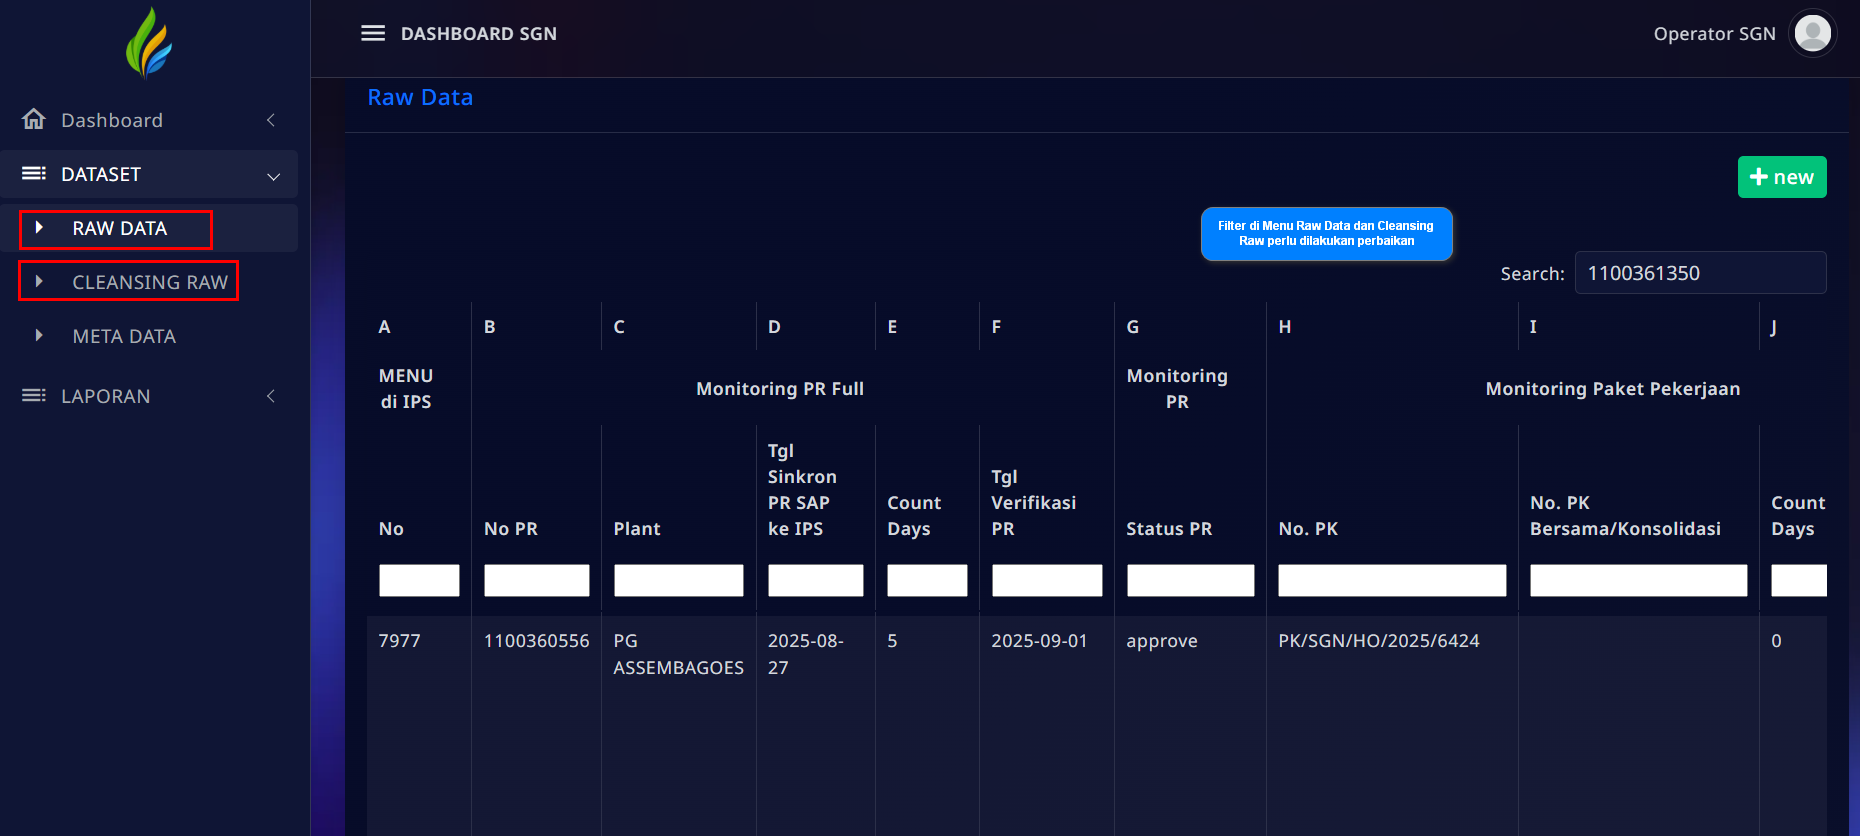Click the Search input field
The height and width of the screenshot is (836, 1860).
(1700, 273)
